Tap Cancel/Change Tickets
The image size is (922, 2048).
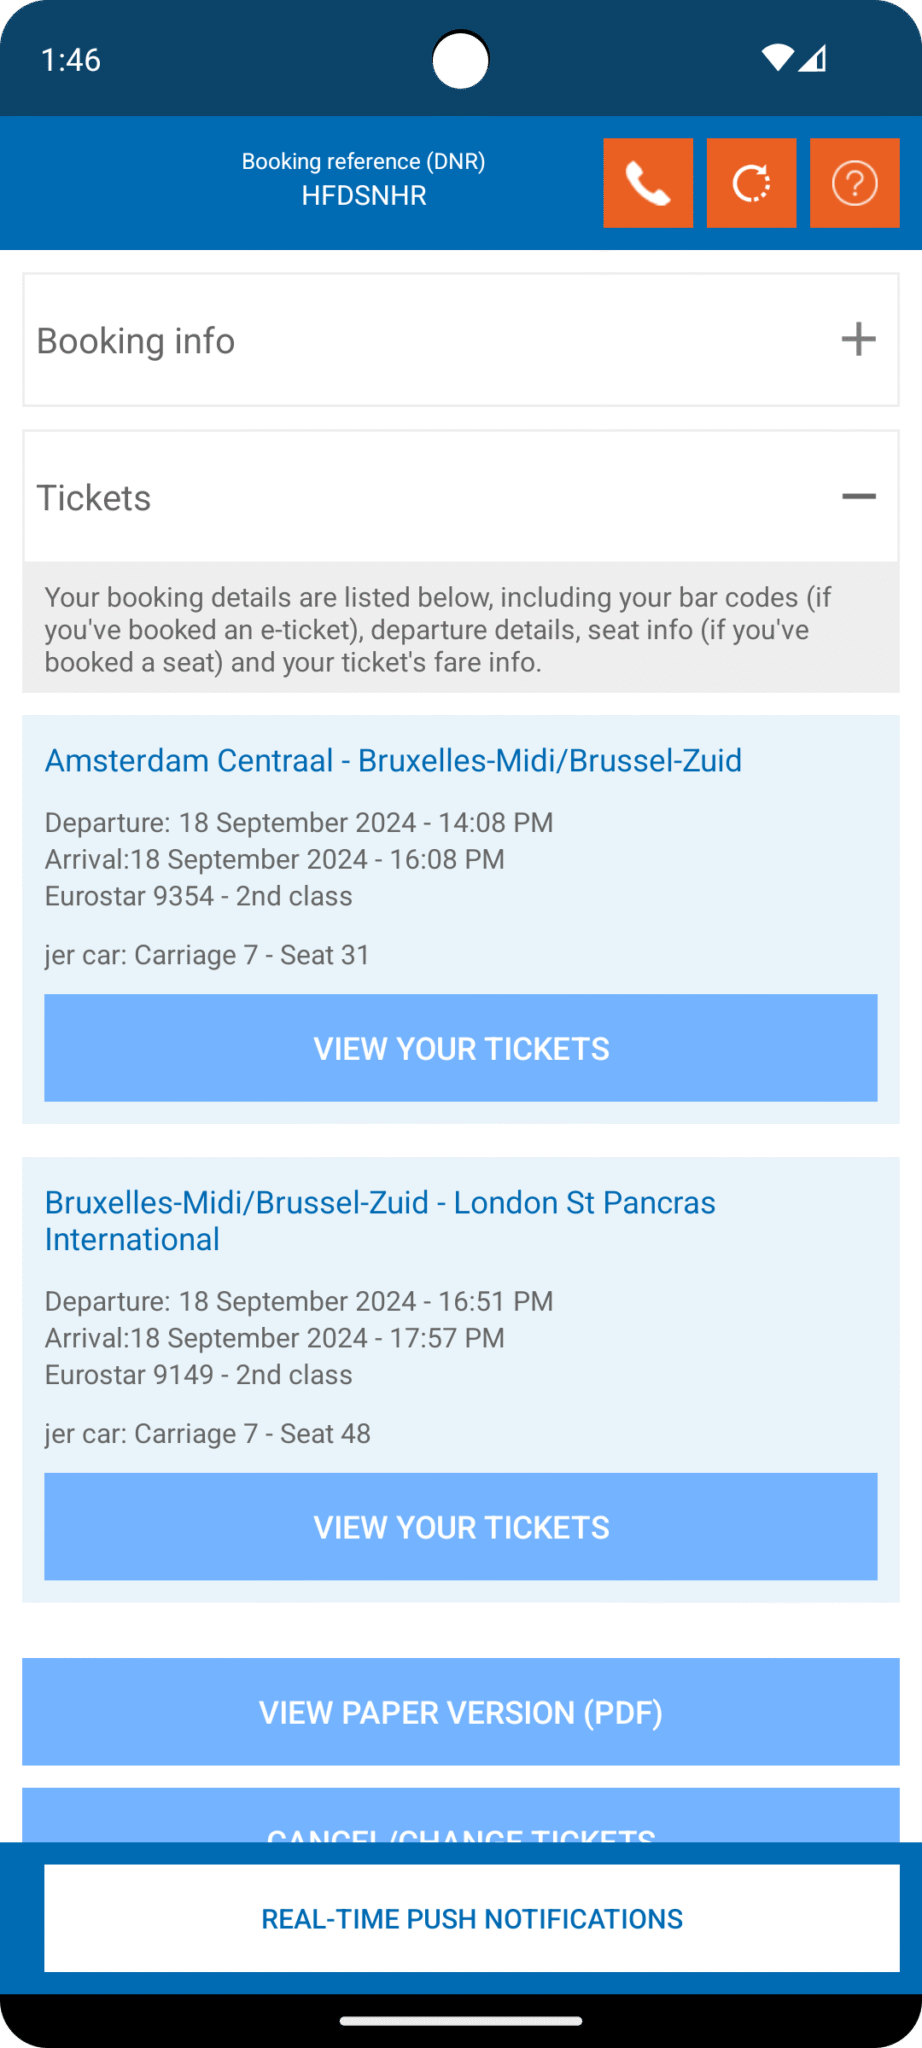pyautogui.click(x=460, y=1835)
